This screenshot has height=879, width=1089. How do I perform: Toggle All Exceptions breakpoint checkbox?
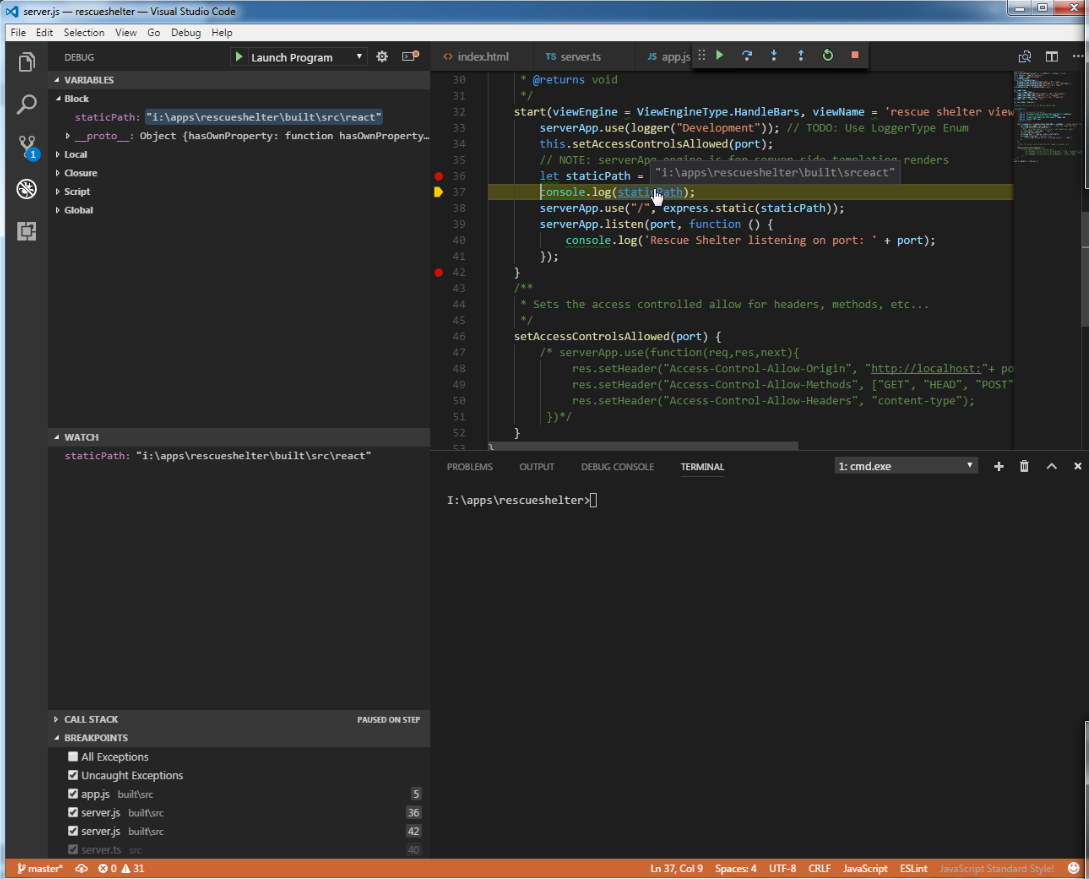point(73,757)
